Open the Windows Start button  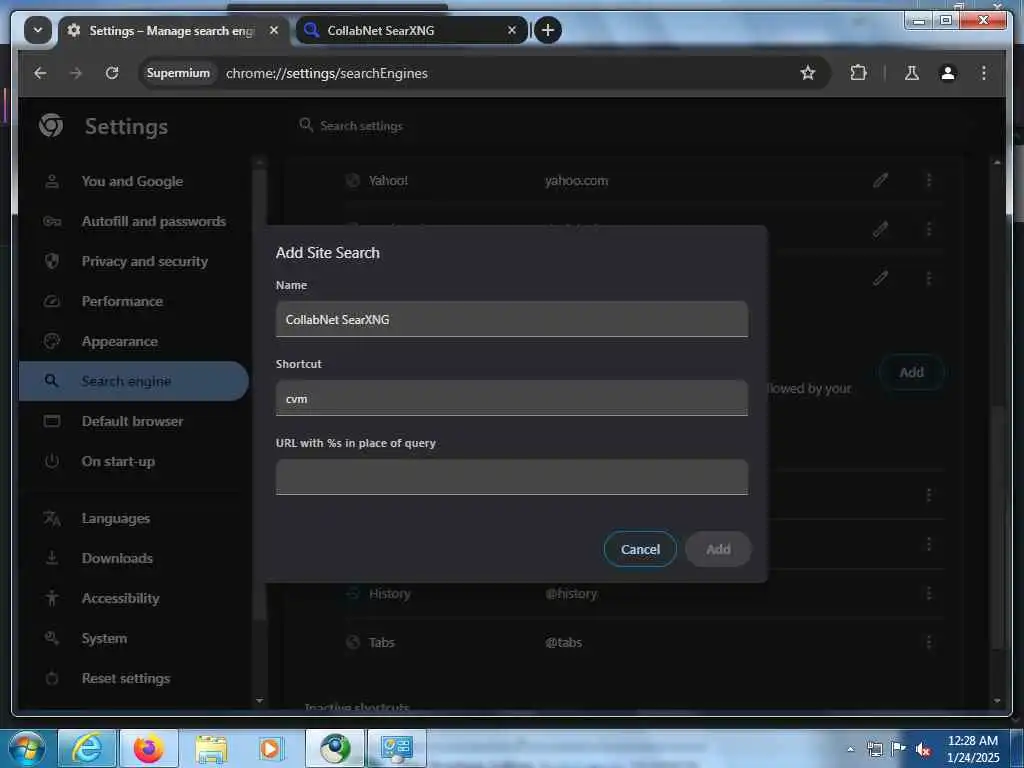pyautogui.click(x=25, y=748)
